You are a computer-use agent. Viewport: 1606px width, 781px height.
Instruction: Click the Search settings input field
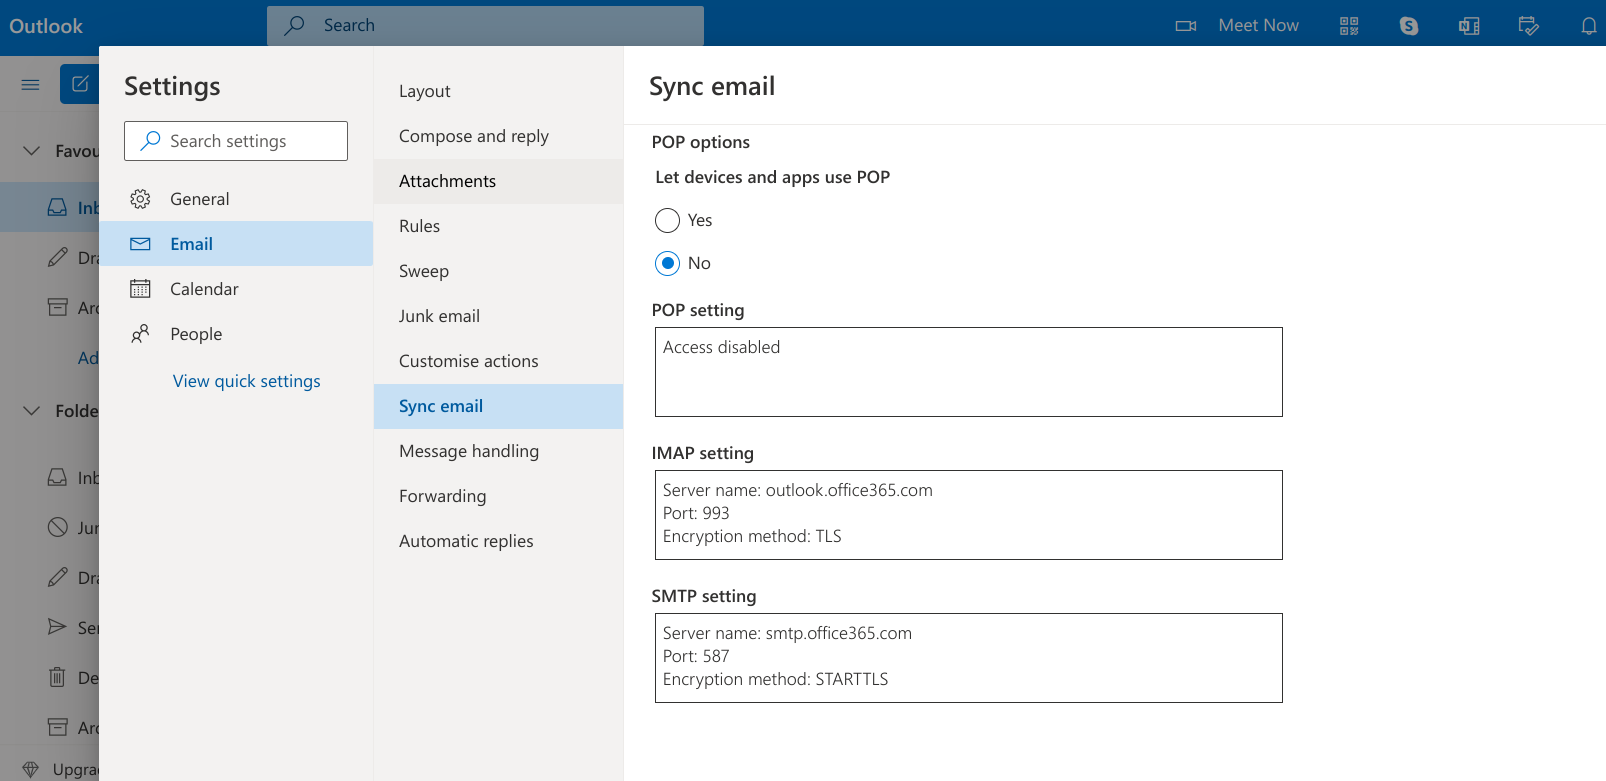[x=236, y=141]
